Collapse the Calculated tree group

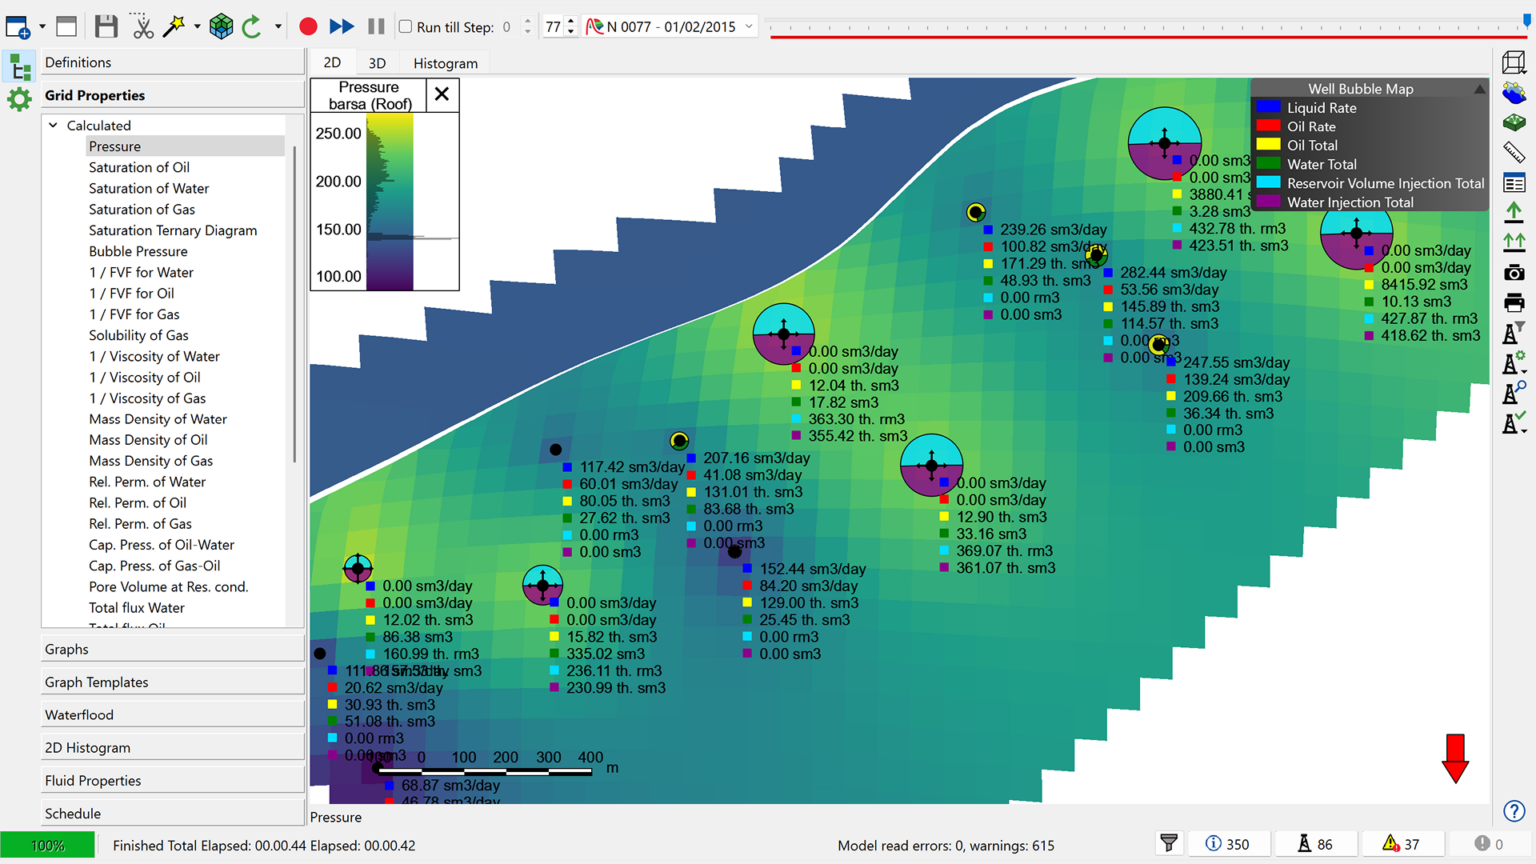click(54, 126)
